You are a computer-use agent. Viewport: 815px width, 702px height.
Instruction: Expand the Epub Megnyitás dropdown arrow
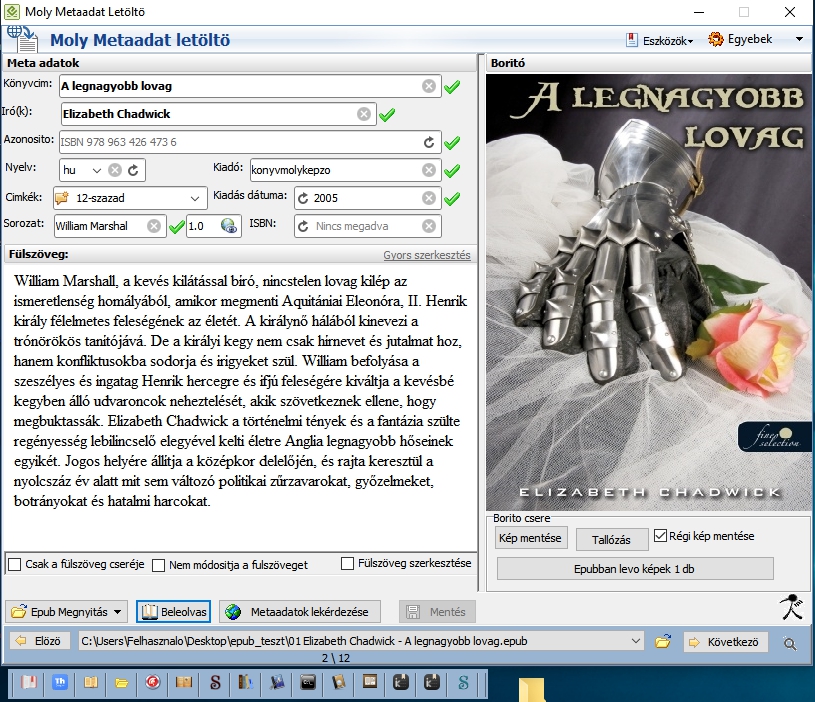(x=117, y=612)
